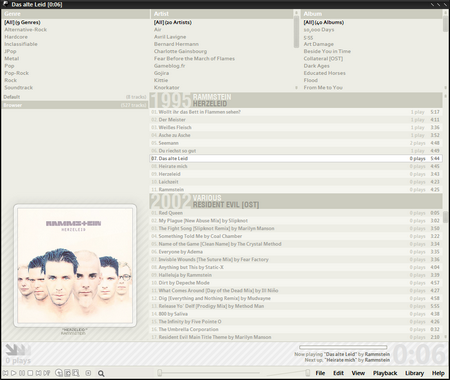Pause playback with the Pause icon
Screen dimensions: 450x380
[x=22, y=373]
